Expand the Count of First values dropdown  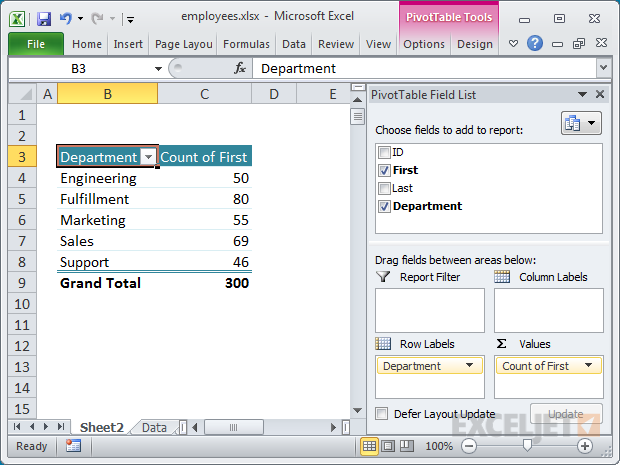tap(589, 366)
